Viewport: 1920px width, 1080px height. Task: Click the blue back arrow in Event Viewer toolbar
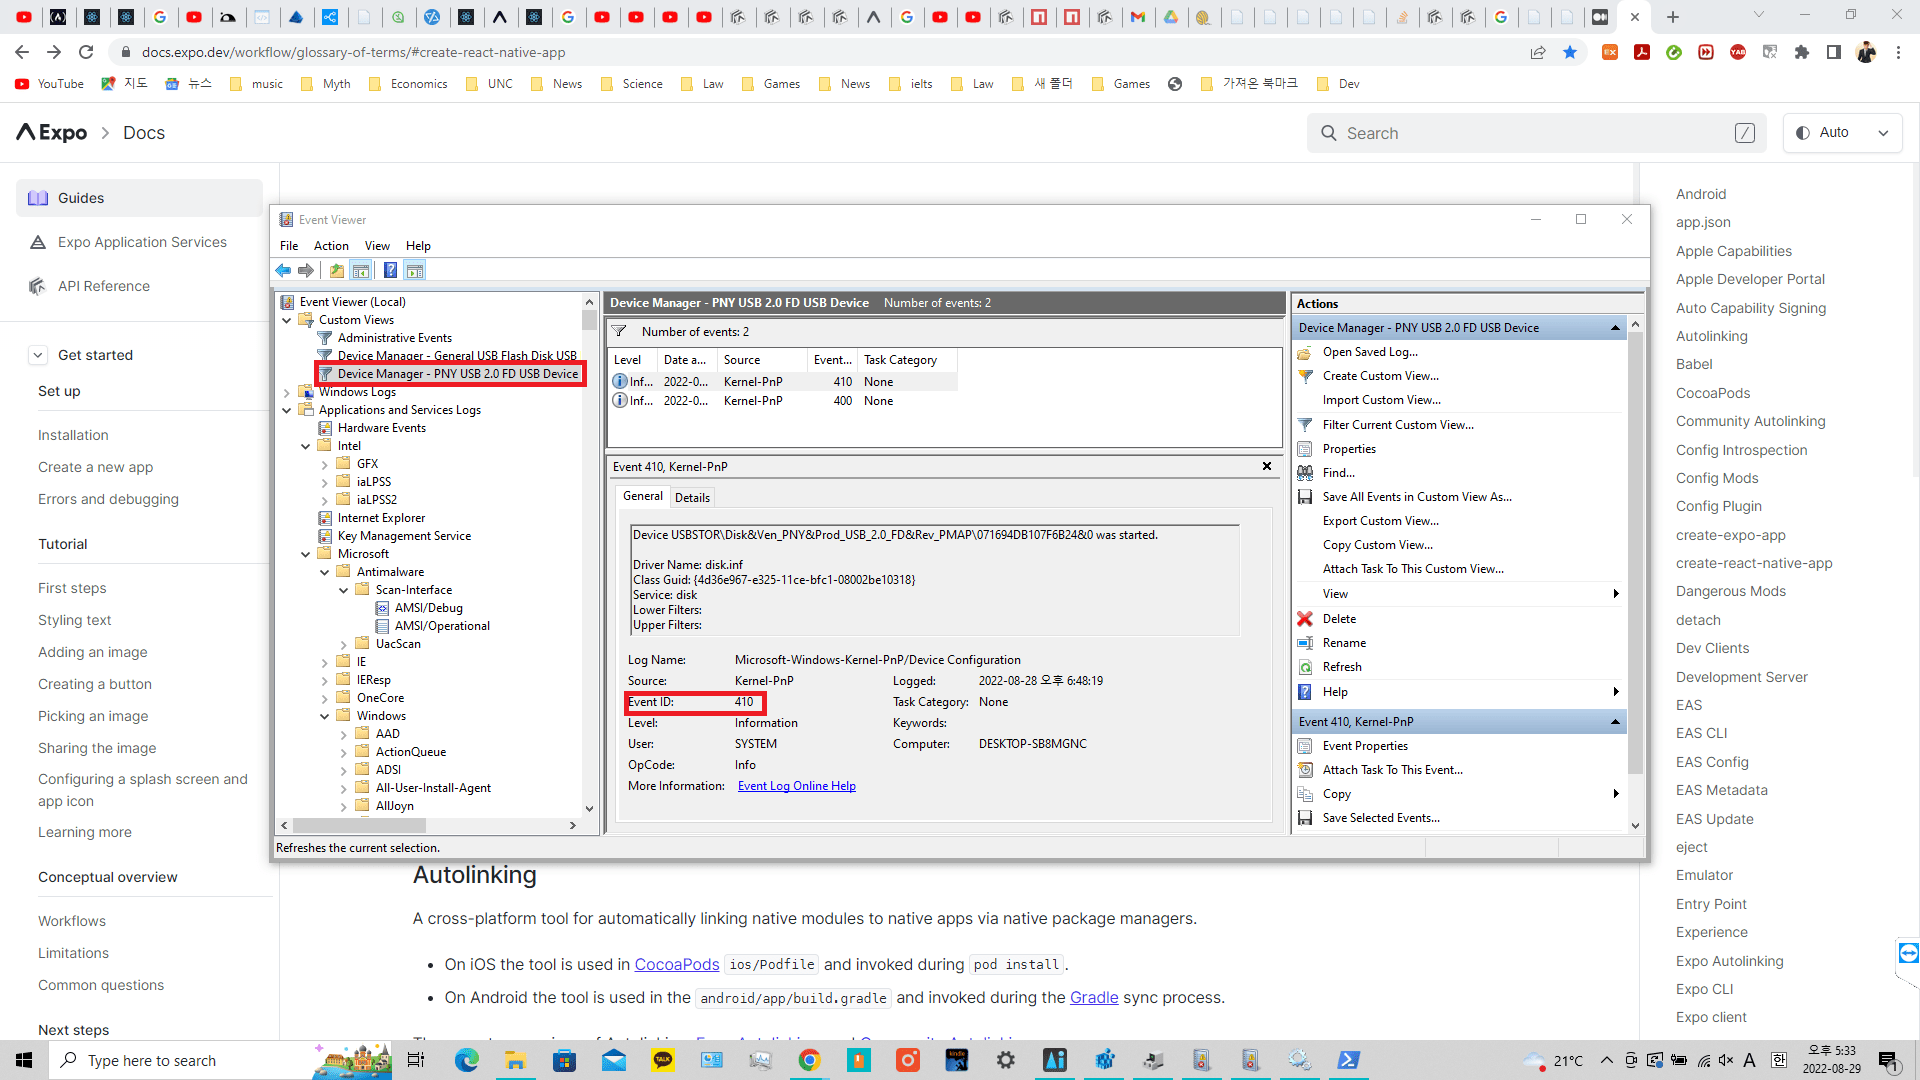pyautogui.click(x=283, y=271)
